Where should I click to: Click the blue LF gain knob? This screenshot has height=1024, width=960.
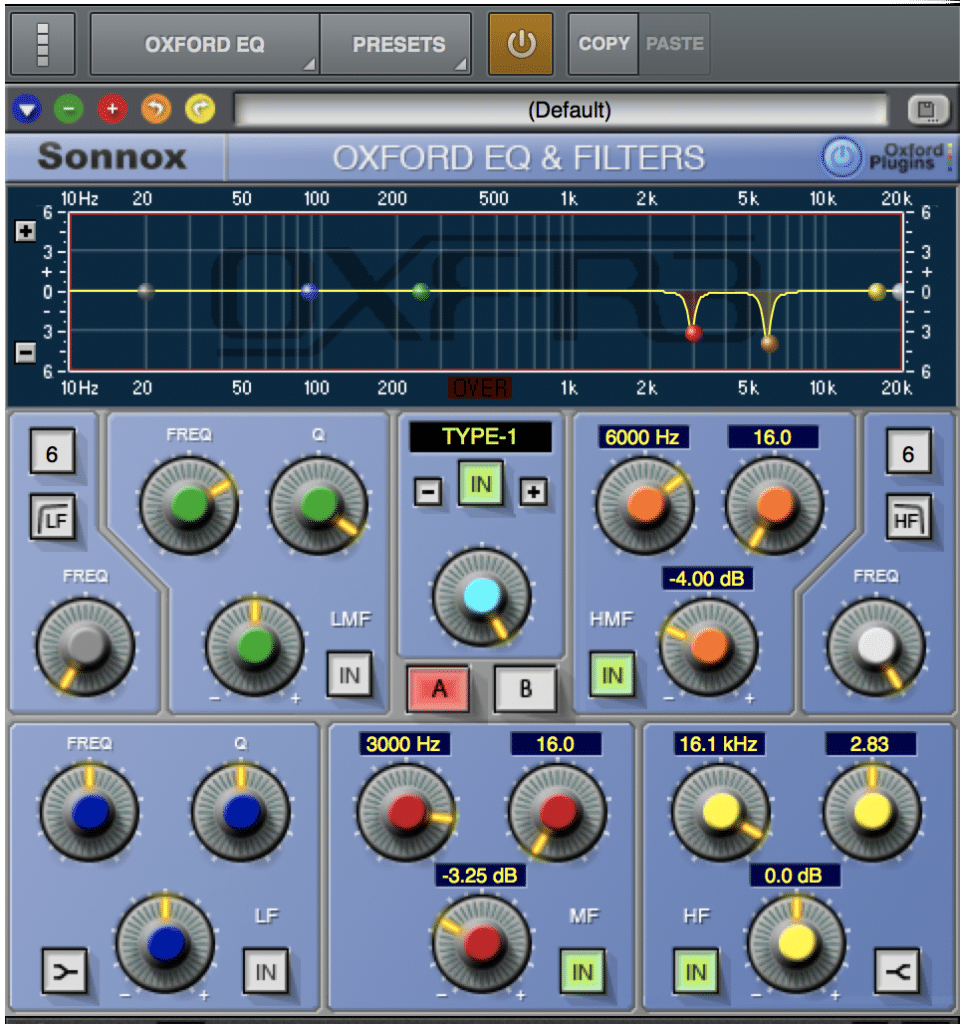click(x=165, y=944)
